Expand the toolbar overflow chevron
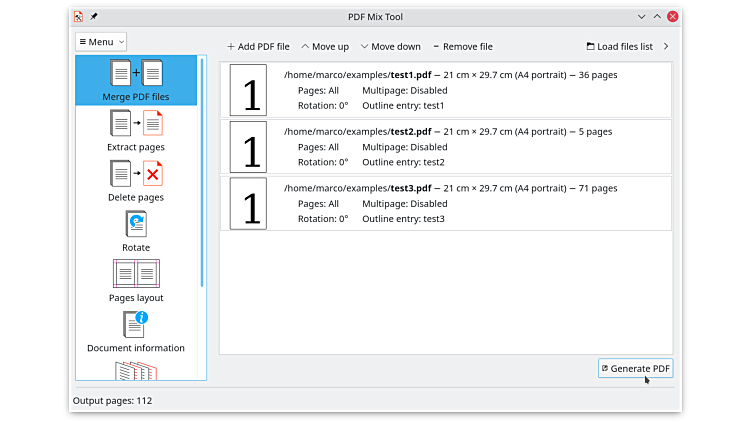 [666, 46]
